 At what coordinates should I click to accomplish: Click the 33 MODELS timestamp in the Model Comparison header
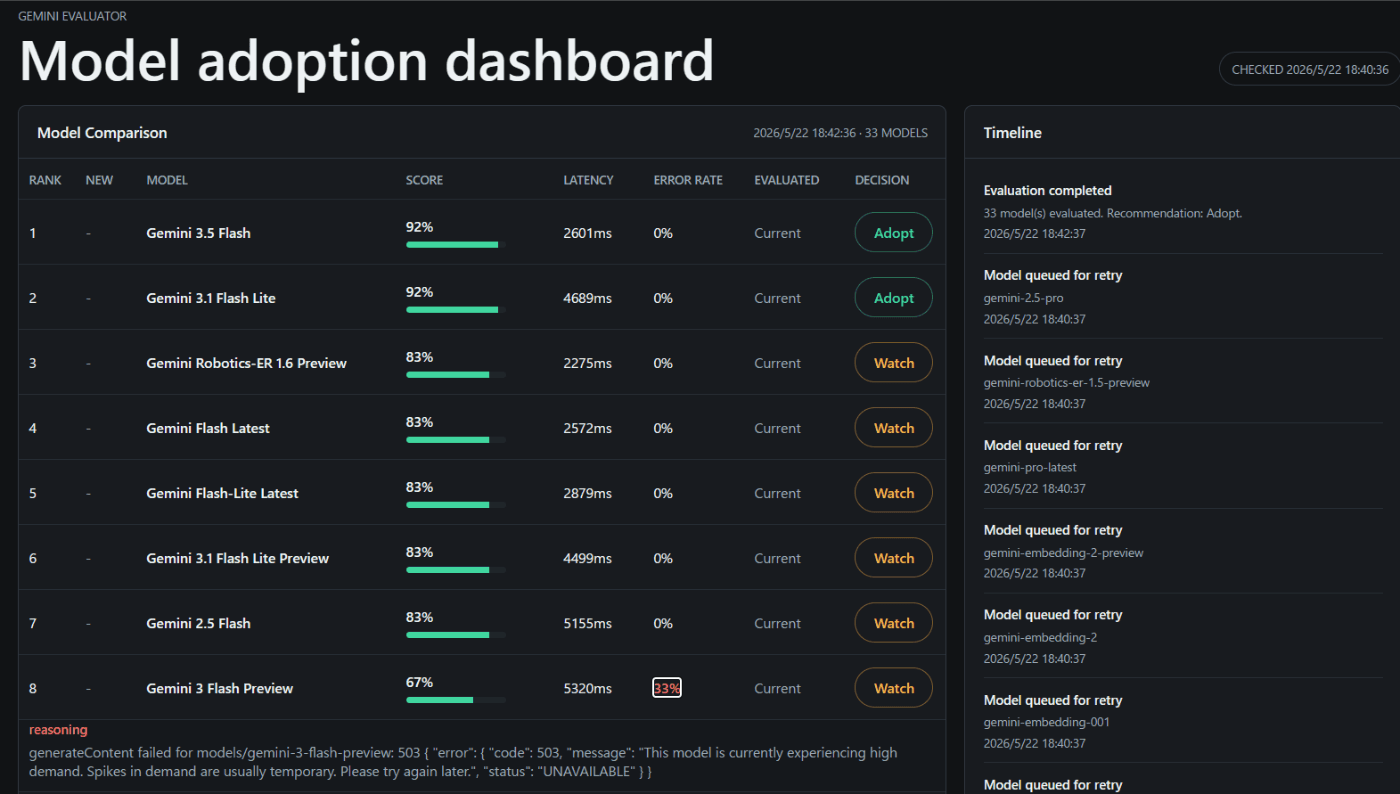[x=840, y=133]
